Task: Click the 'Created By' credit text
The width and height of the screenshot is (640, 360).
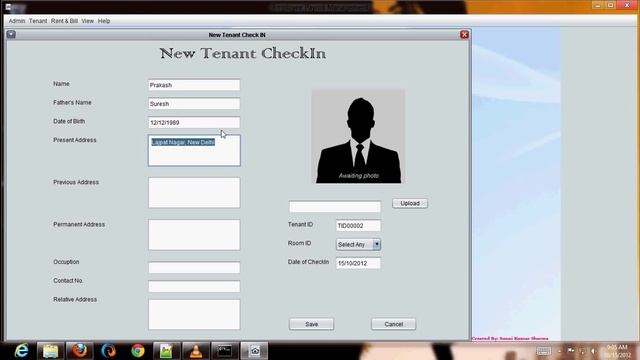Action: 510,338
